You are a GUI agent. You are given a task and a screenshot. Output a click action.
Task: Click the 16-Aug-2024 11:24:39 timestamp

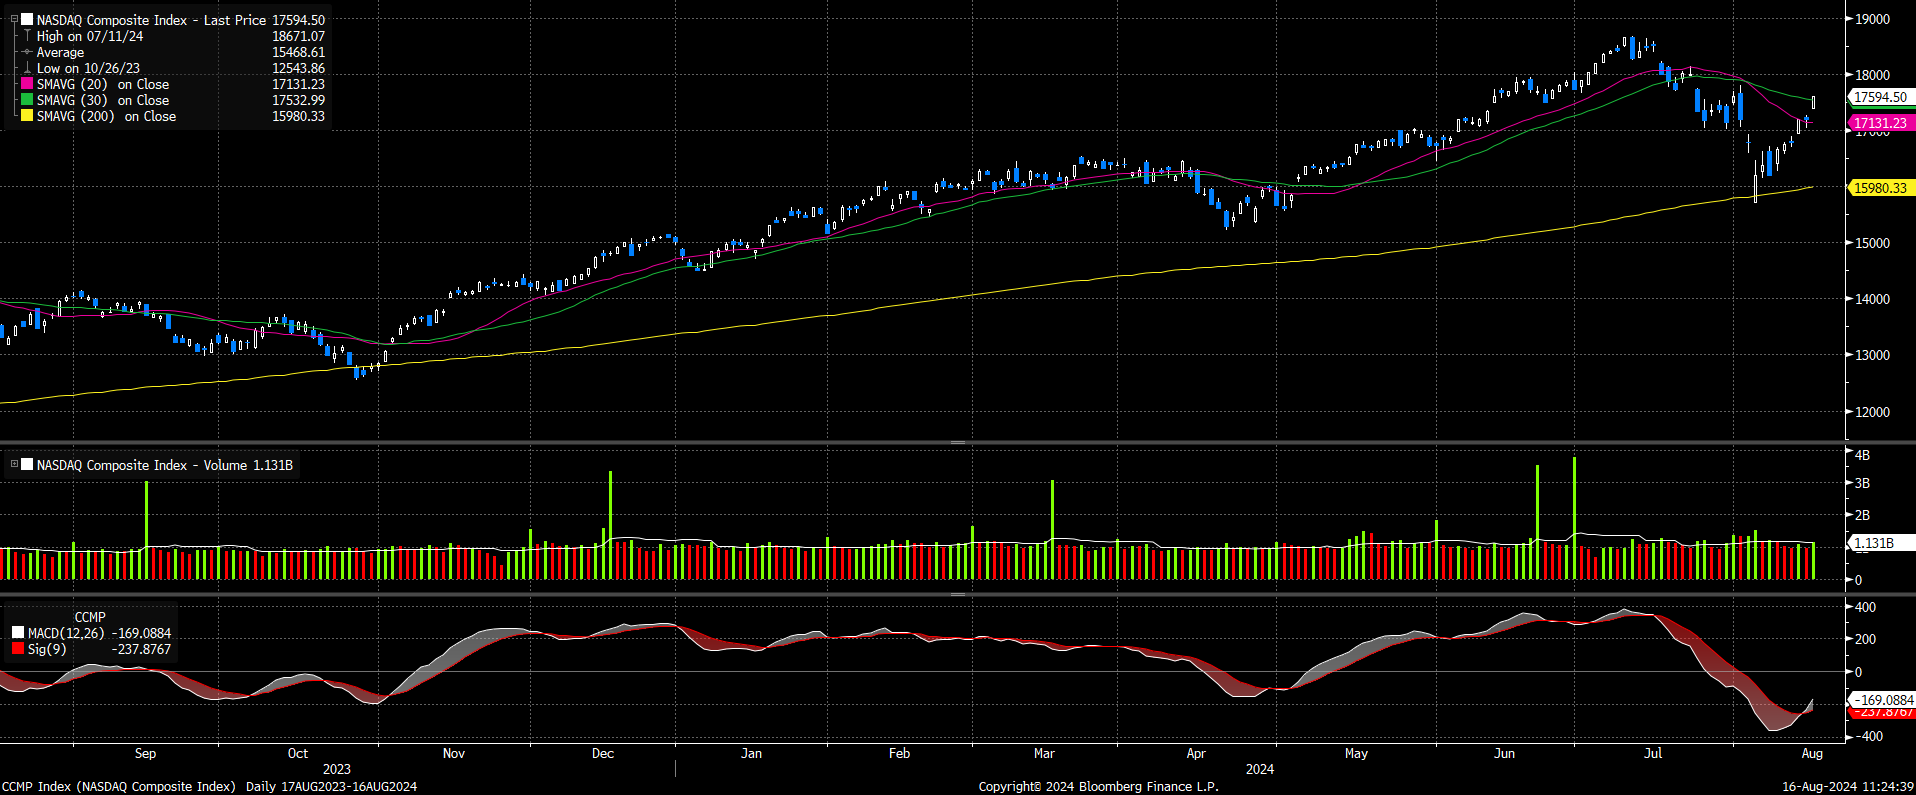[x=1848, y=786]
